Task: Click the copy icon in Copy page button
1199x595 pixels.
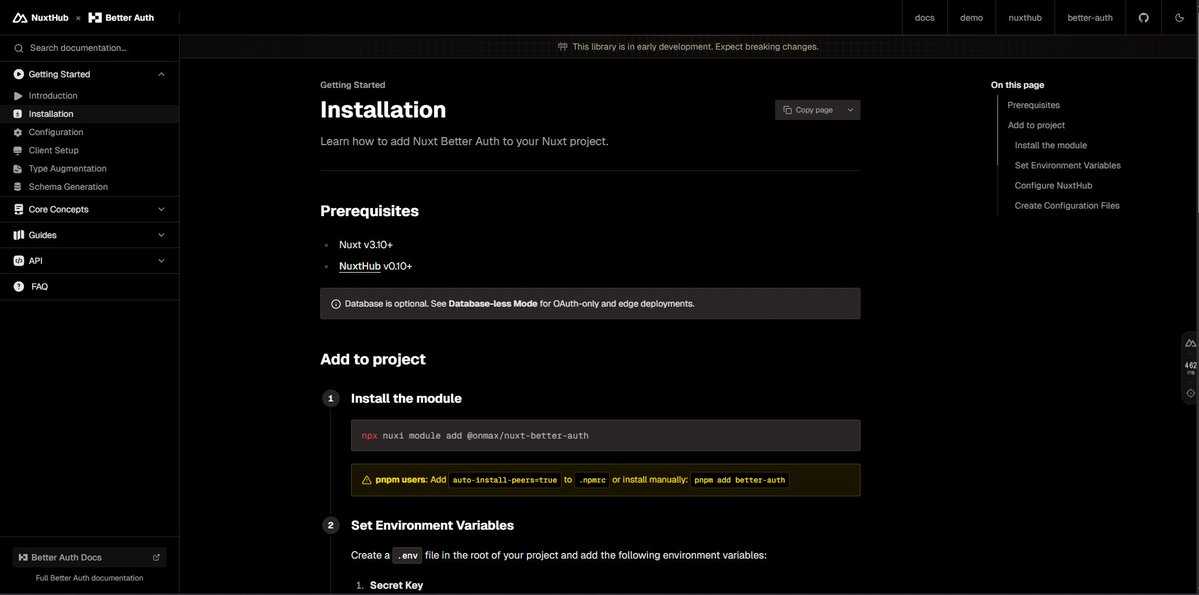Action: click(788, 110)
